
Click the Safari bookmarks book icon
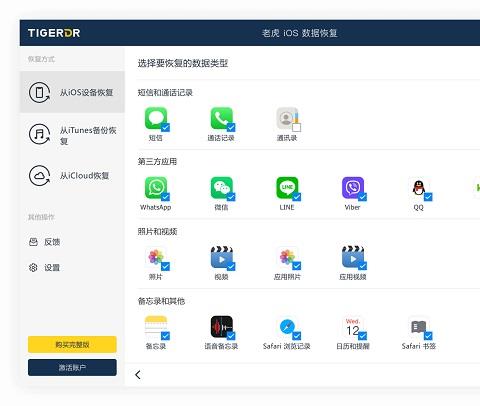click(x=418, y=327)
